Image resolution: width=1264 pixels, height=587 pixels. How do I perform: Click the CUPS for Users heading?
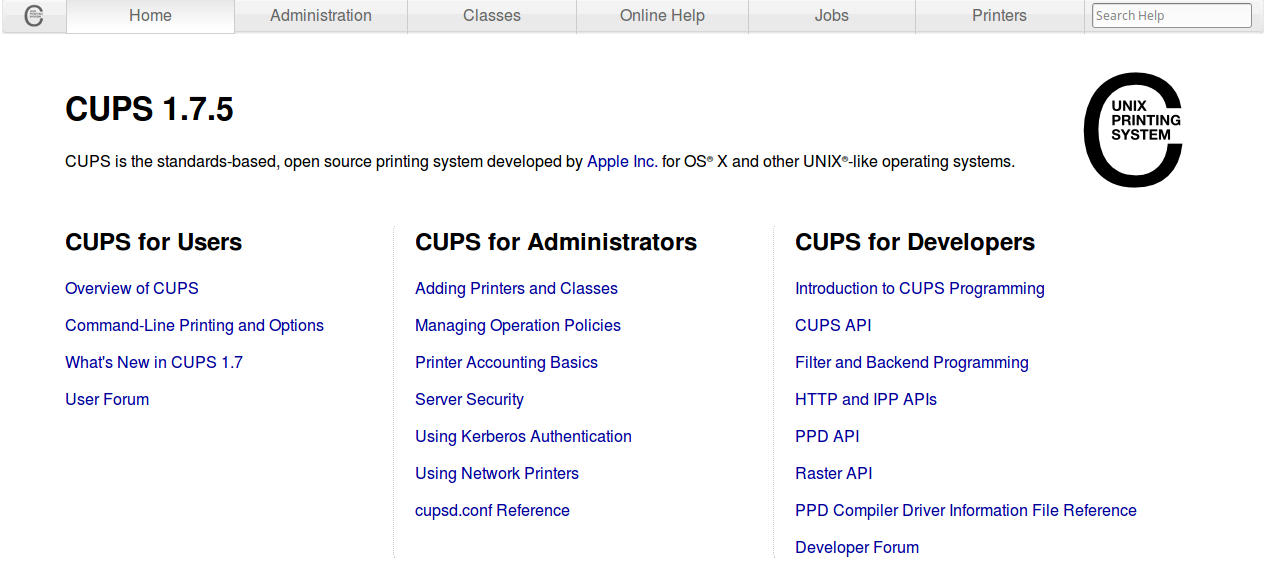tap(154, 242)
